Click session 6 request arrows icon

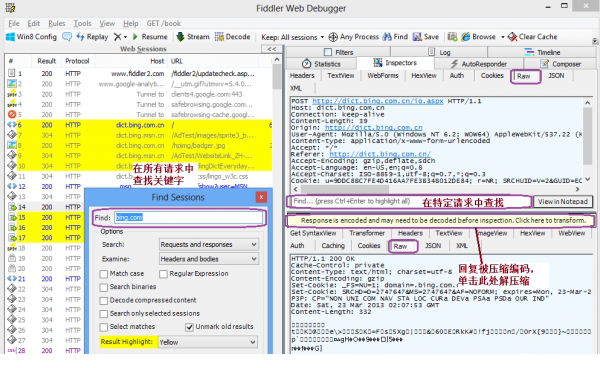[x=12, y=125]
